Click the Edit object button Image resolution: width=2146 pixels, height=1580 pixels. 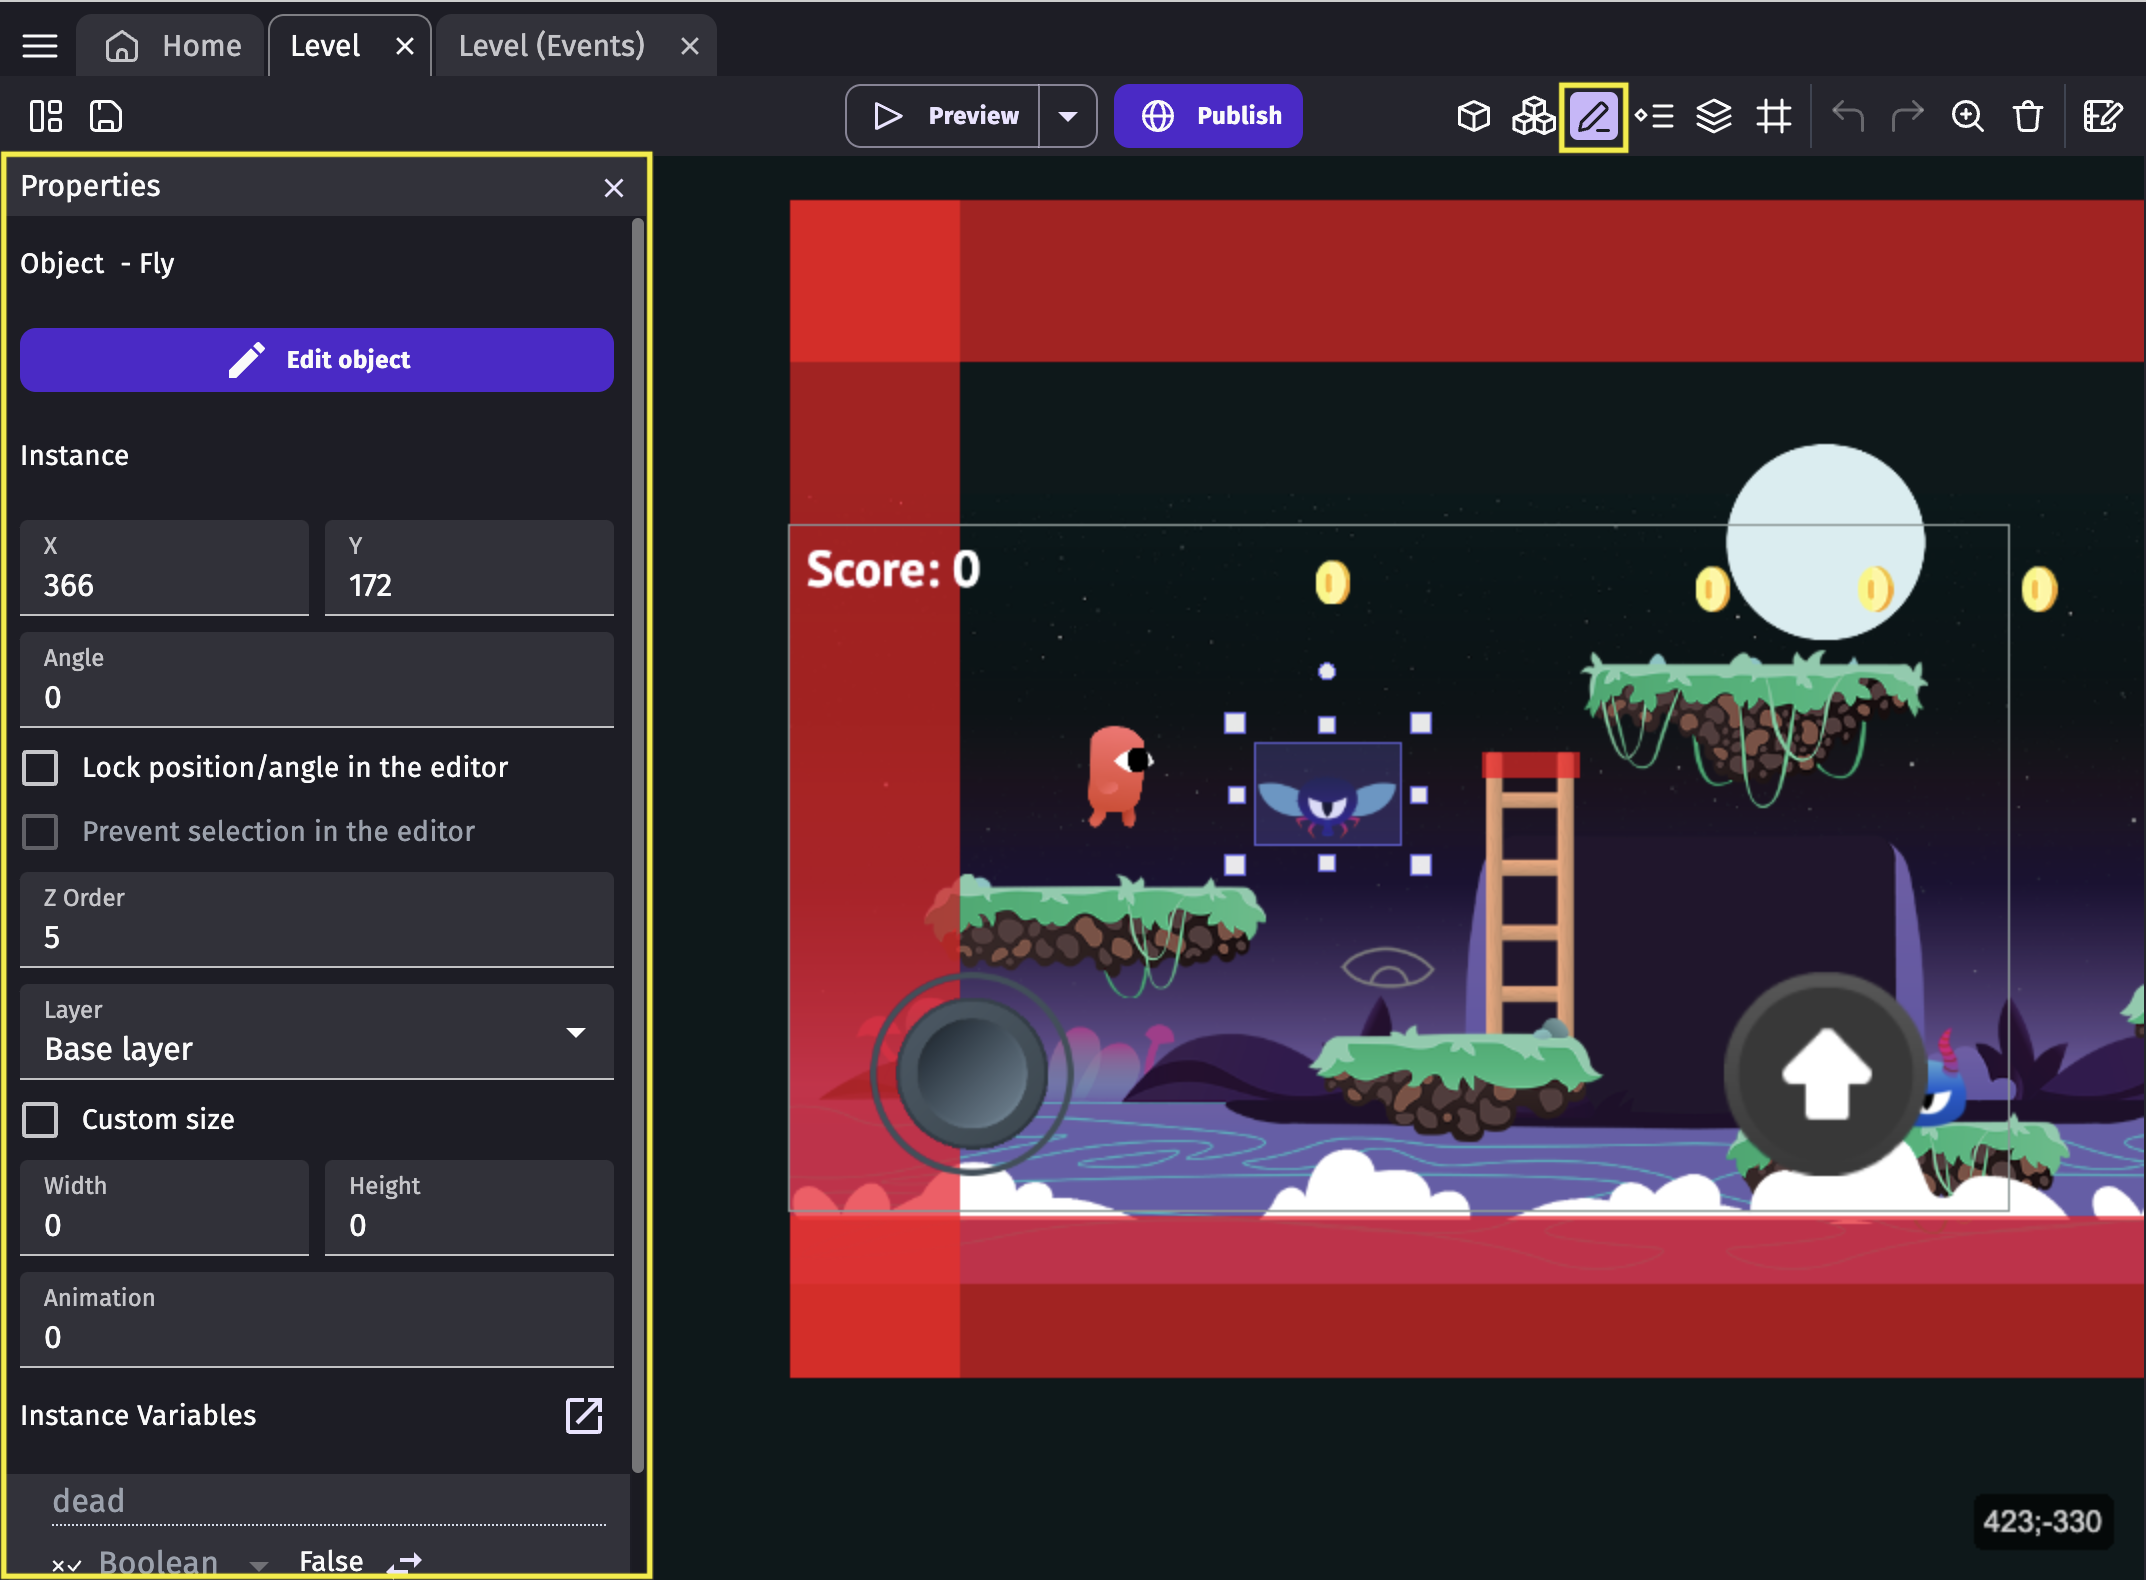[316, 360]
